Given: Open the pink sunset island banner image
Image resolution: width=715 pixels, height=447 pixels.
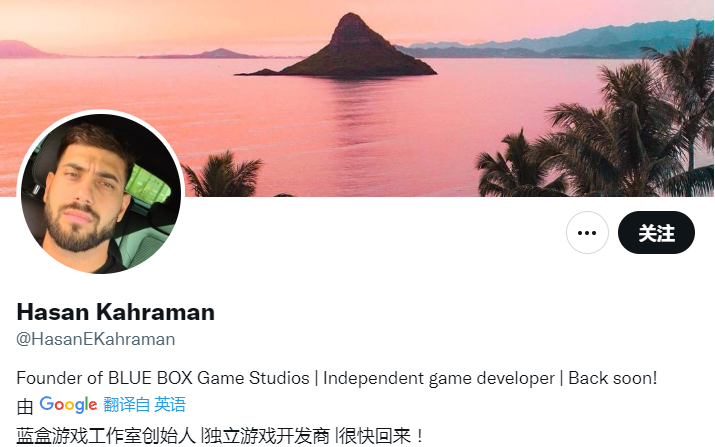Looking at the screenshot, I should [358, 98].
